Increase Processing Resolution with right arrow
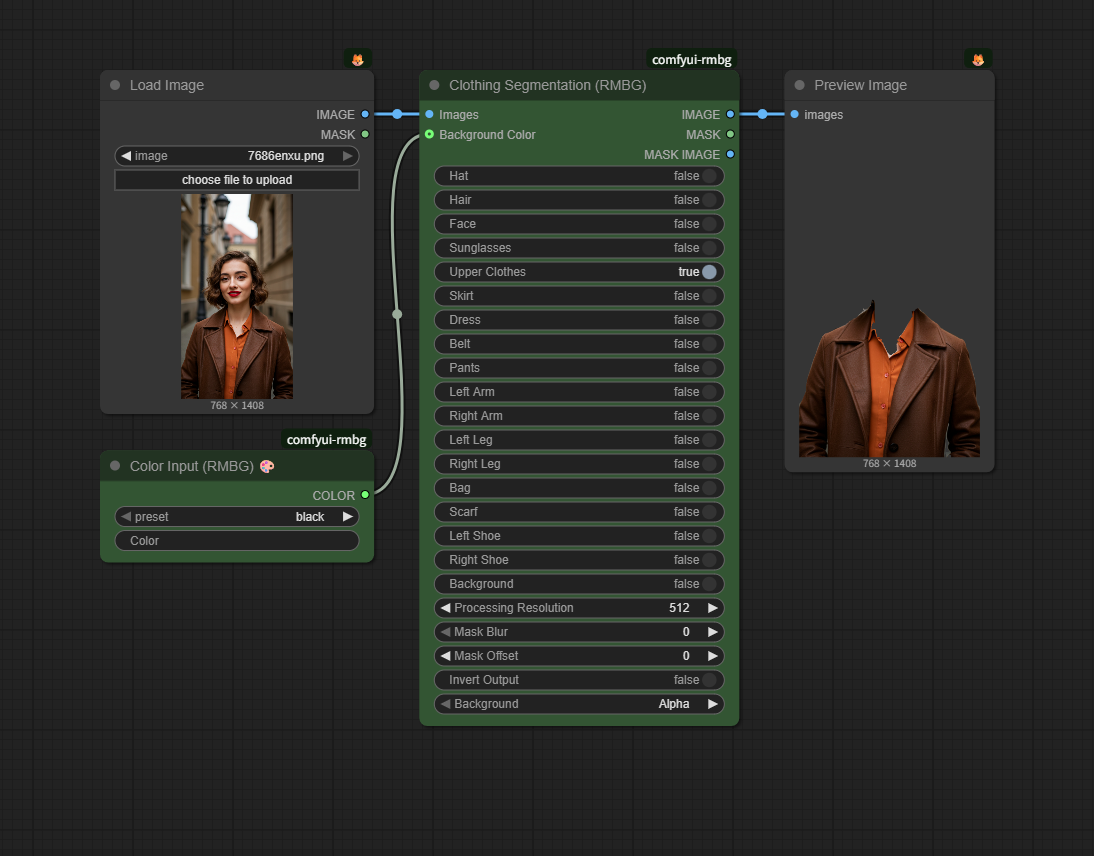The image size is (1094, 856). click(713, 608)
